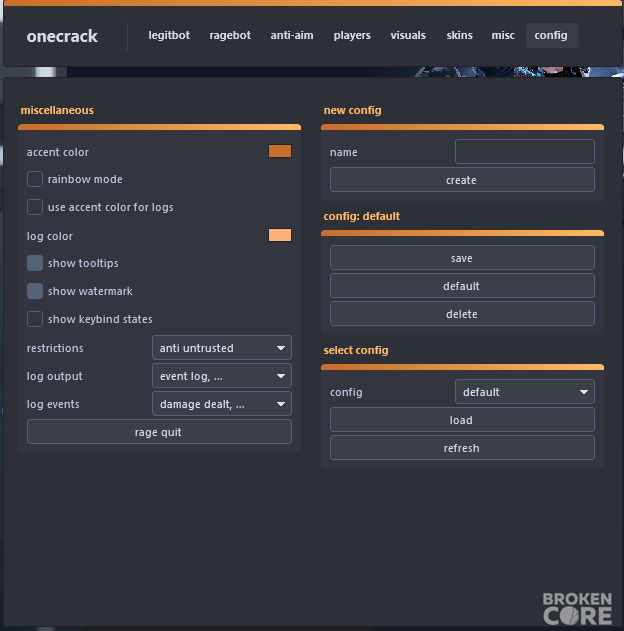Viewport: 624px width, 631px height.
Task: Toggle show tooltips checkbox
Action: pyautogui.click(x=35, y=263)
